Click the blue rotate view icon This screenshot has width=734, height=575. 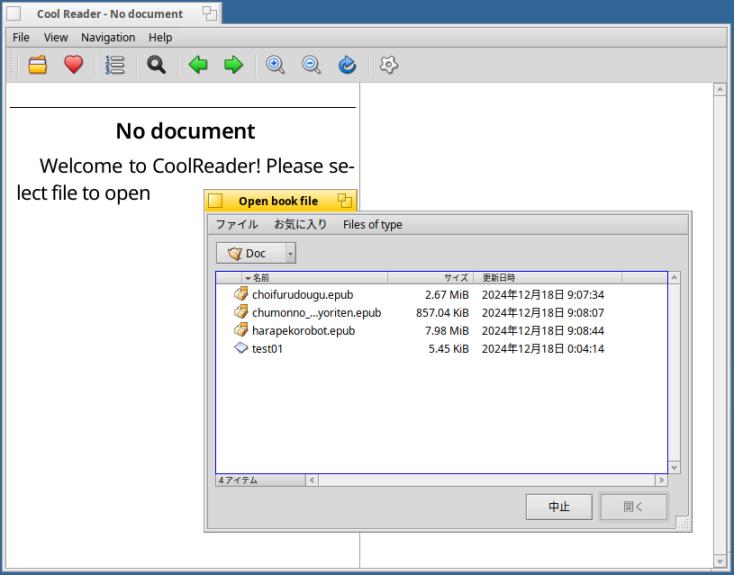pyautogui.click(x=347, y=65)
